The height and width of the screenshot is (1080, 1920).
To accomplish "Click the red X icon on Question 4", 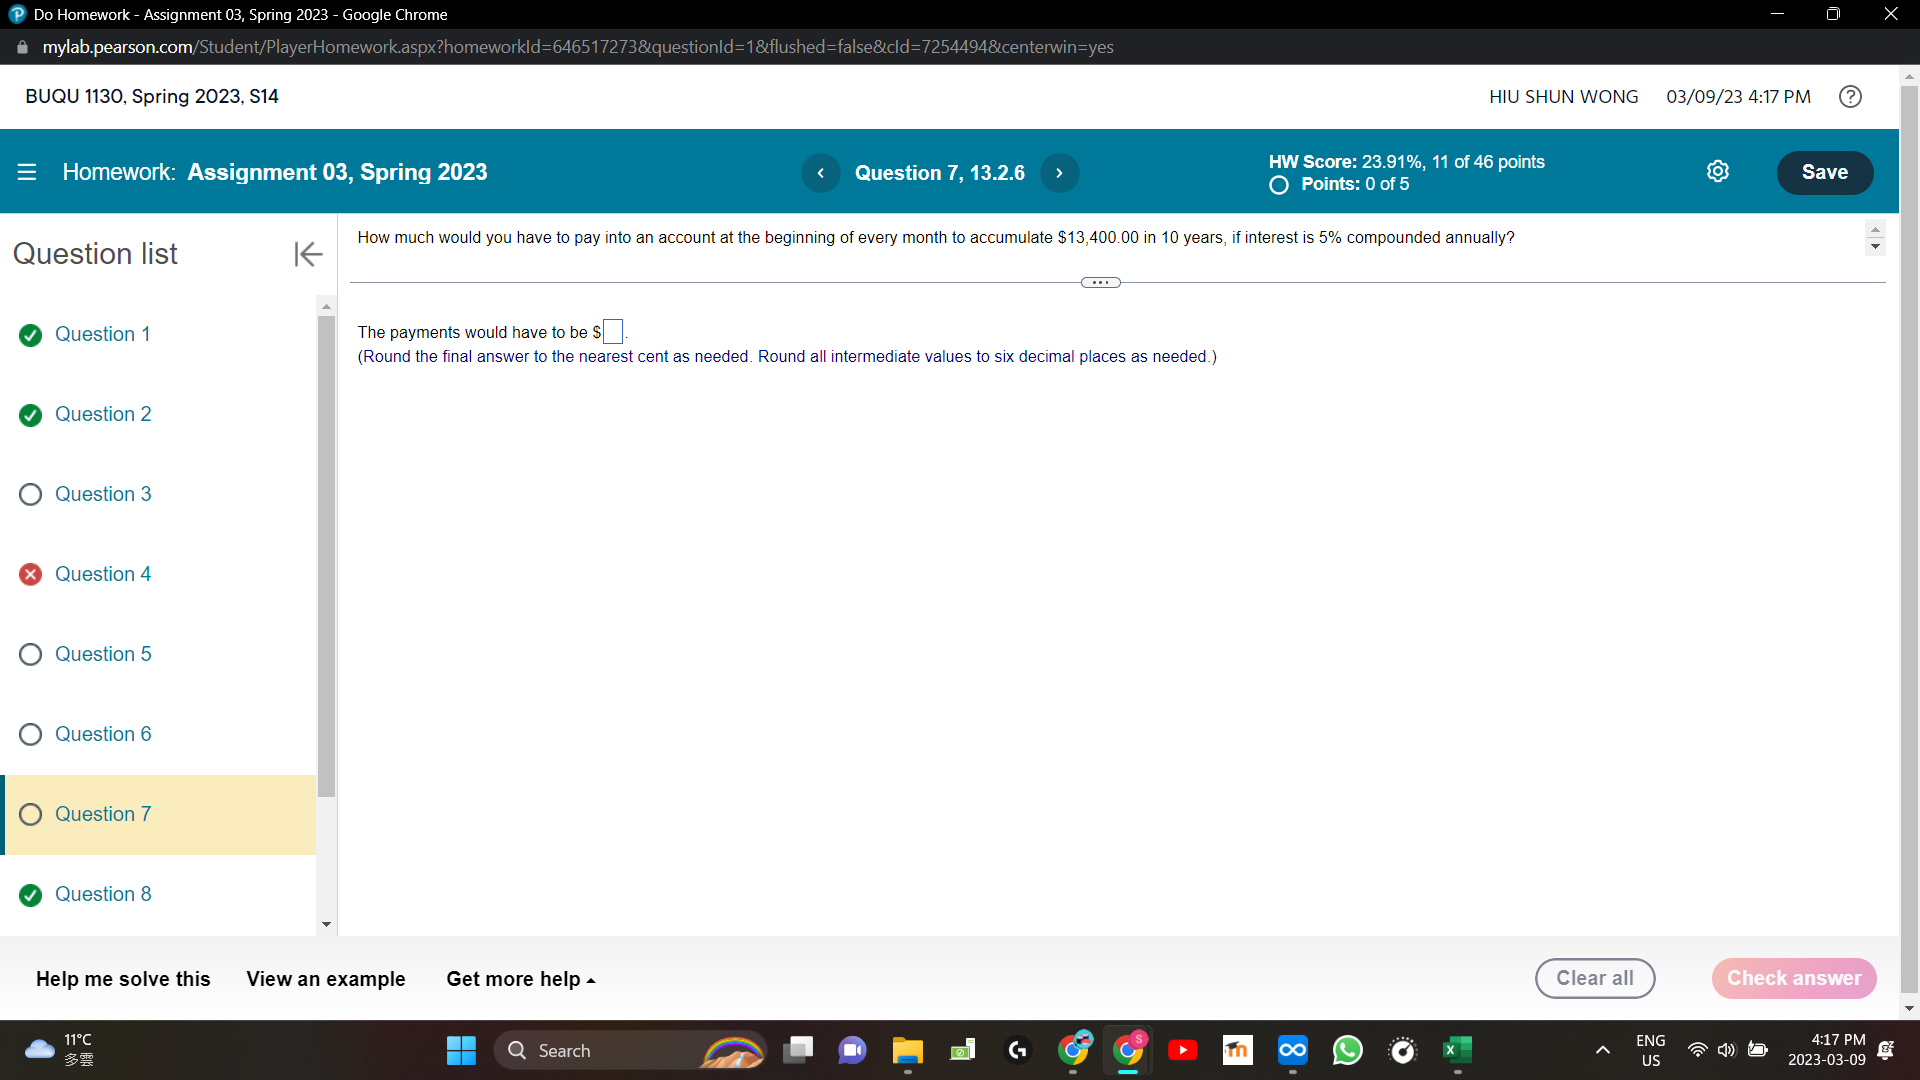I will (30, 574).
